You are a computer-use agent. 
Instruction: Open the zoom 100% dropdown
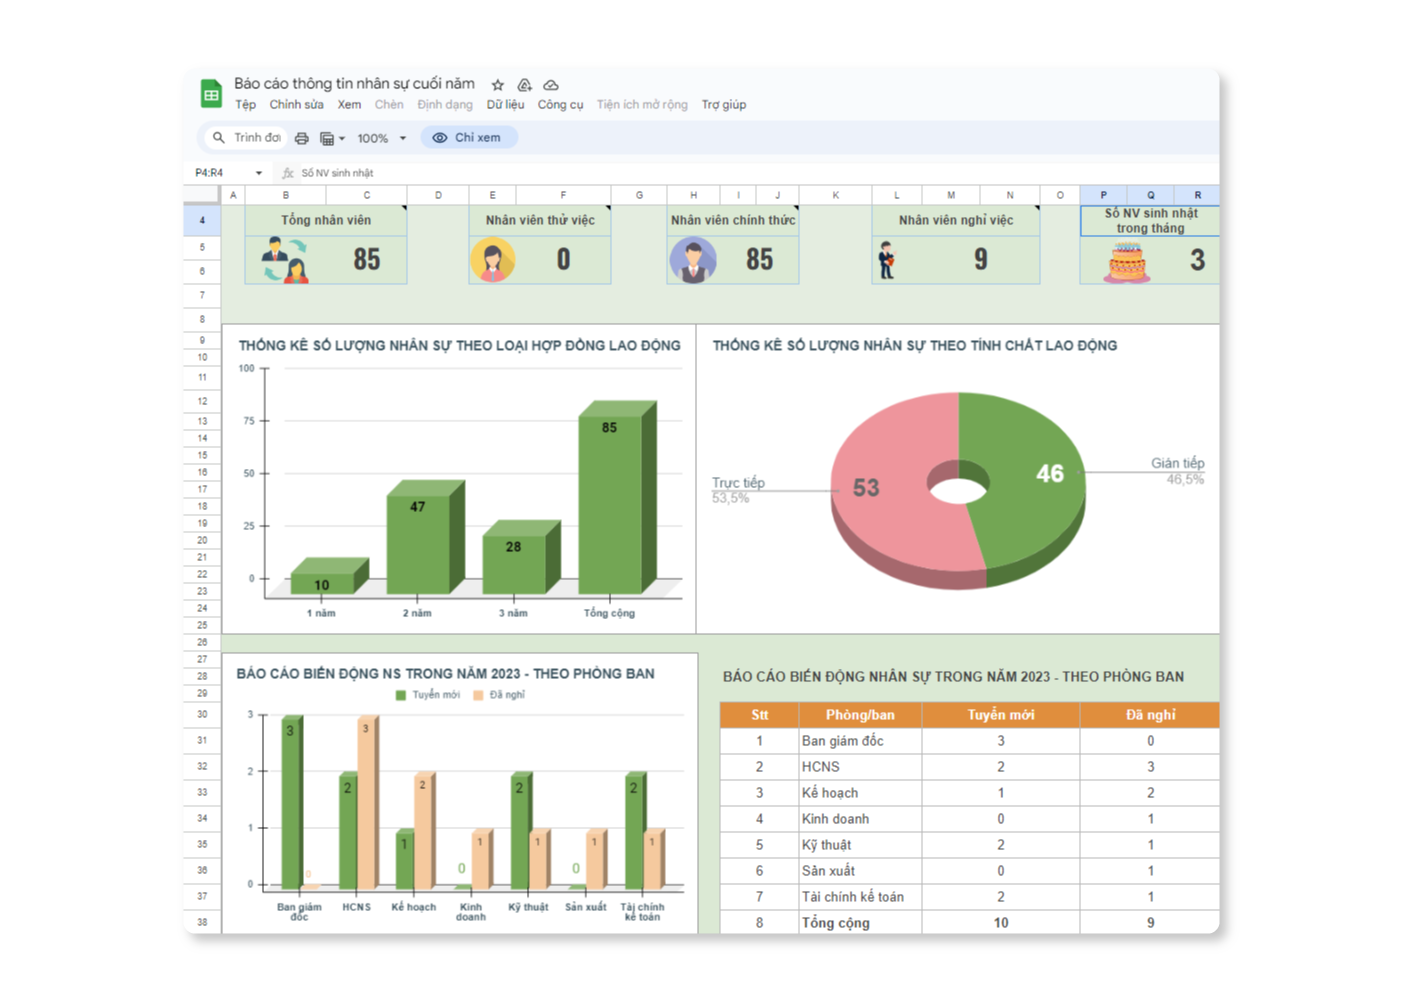pyautogui.click(x=382, y=138)
